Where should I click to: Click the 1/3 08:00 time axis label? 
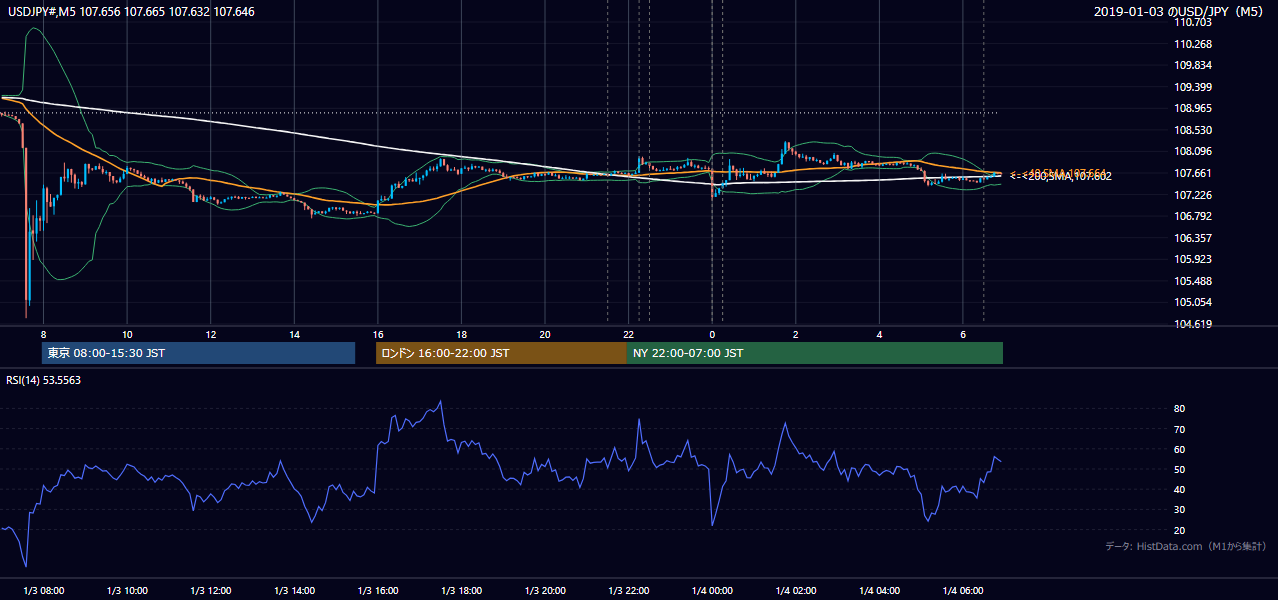(x=43, y=591)
